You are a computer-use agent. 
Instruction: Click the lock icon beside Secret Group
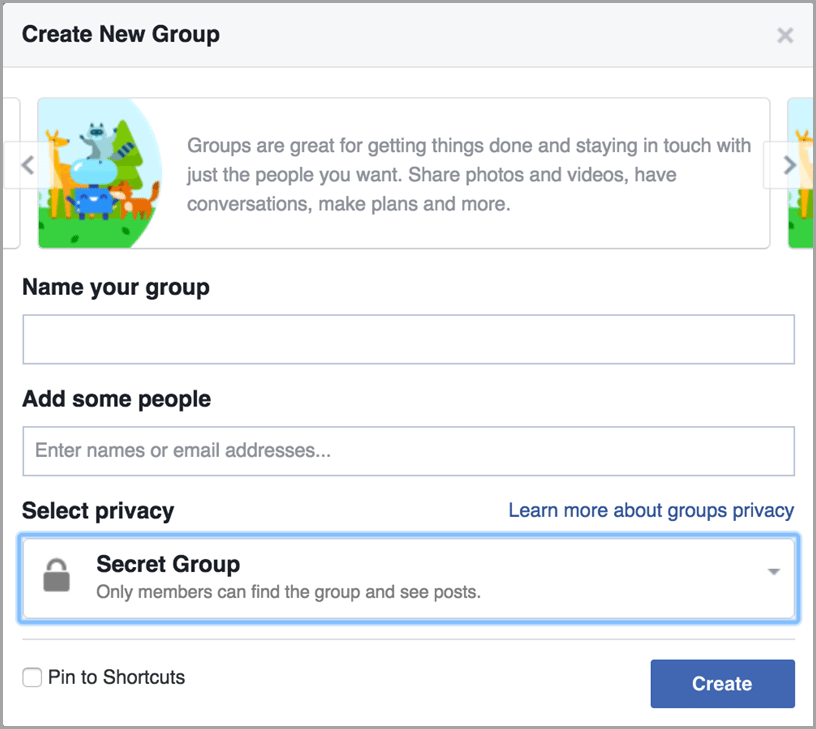pos(56,575)
